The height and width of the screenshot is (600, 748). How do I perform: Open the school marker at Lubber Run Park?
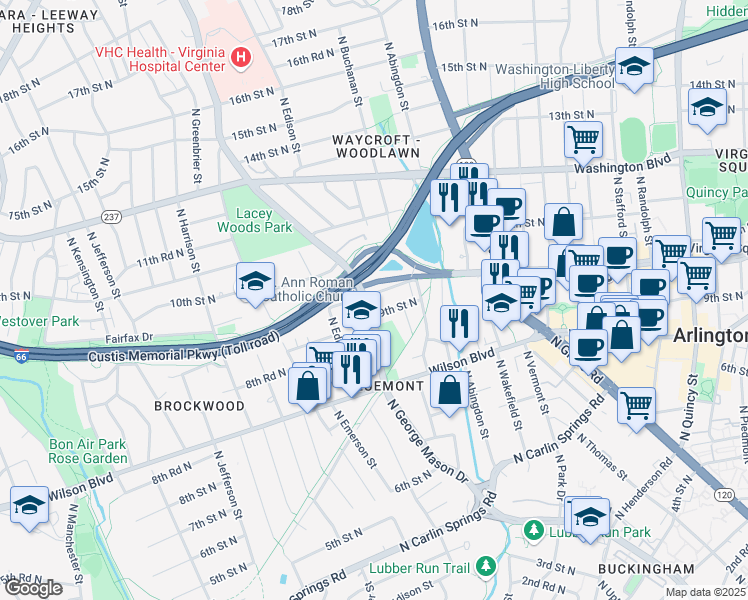tap(590, 520)
